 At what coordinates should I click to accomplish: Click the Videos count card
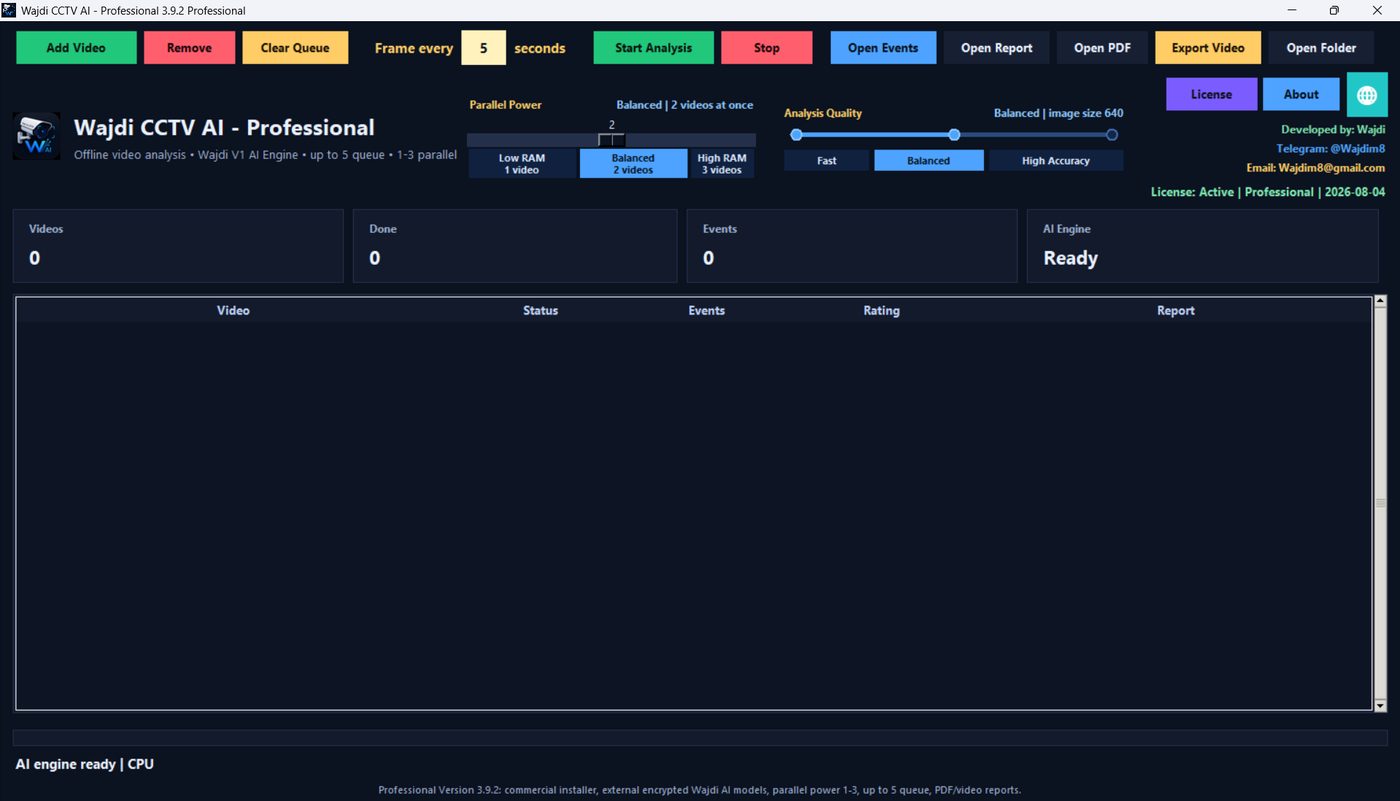click(178, 246)
